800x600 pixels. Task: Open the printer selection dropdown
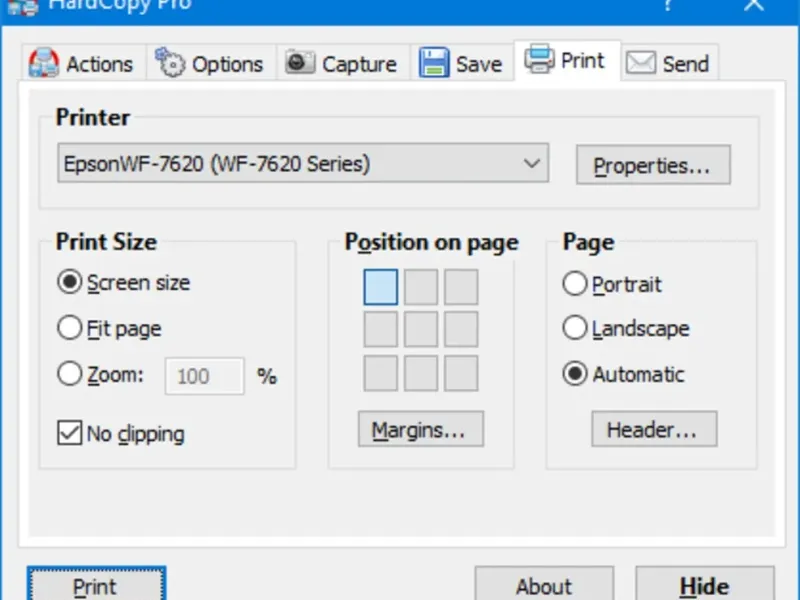click(303, 163)
